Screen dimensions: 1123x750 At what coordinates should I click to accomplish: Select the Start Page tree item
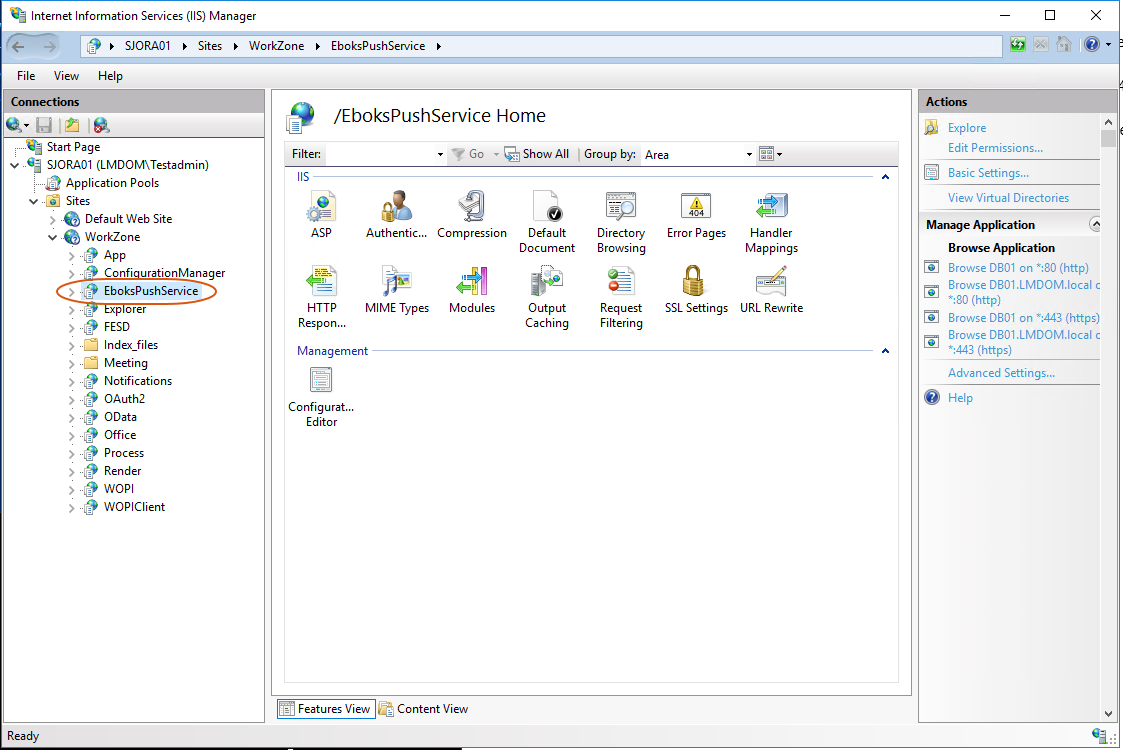pyautogui.click(x=73, y=147)
